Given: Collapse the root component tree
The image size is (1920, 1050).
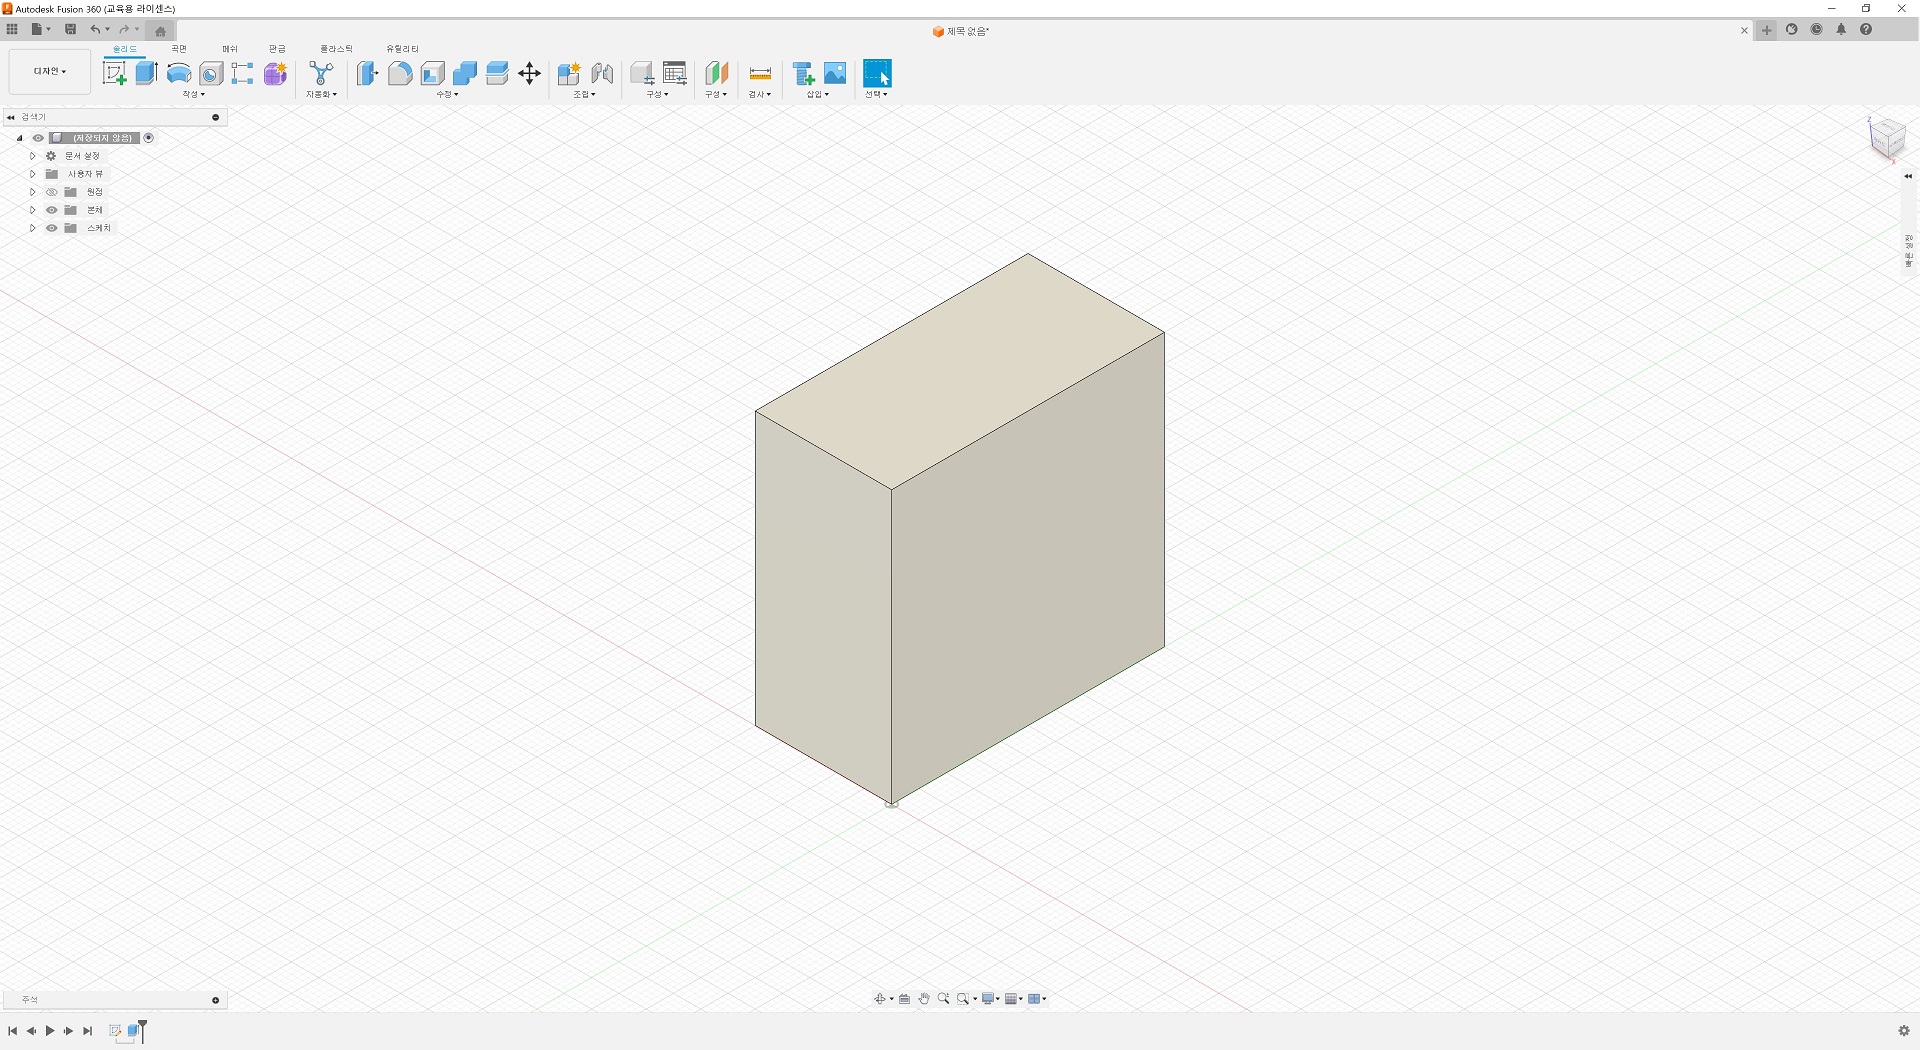Looking at the screenshot, I should [x=19, y=138].
